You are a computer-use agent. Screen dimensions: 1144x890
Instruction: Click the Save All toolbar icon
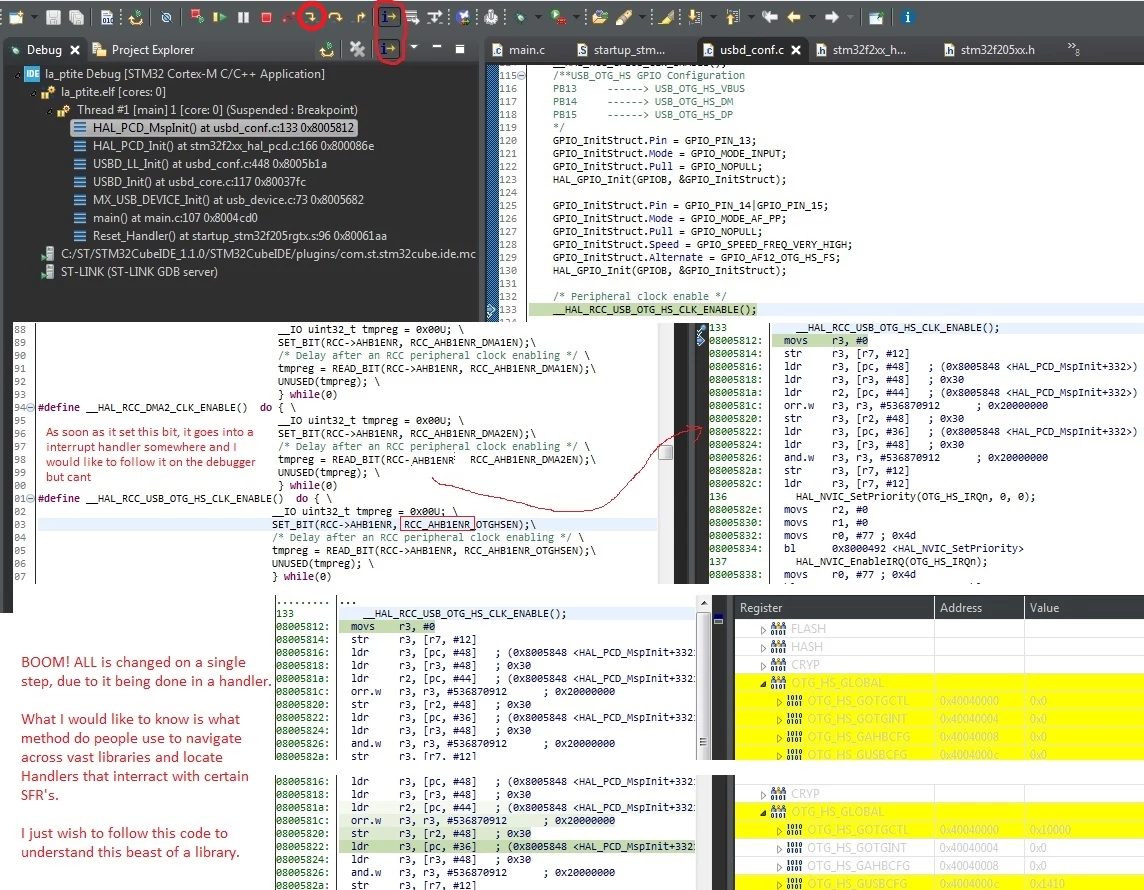point(76,17)
